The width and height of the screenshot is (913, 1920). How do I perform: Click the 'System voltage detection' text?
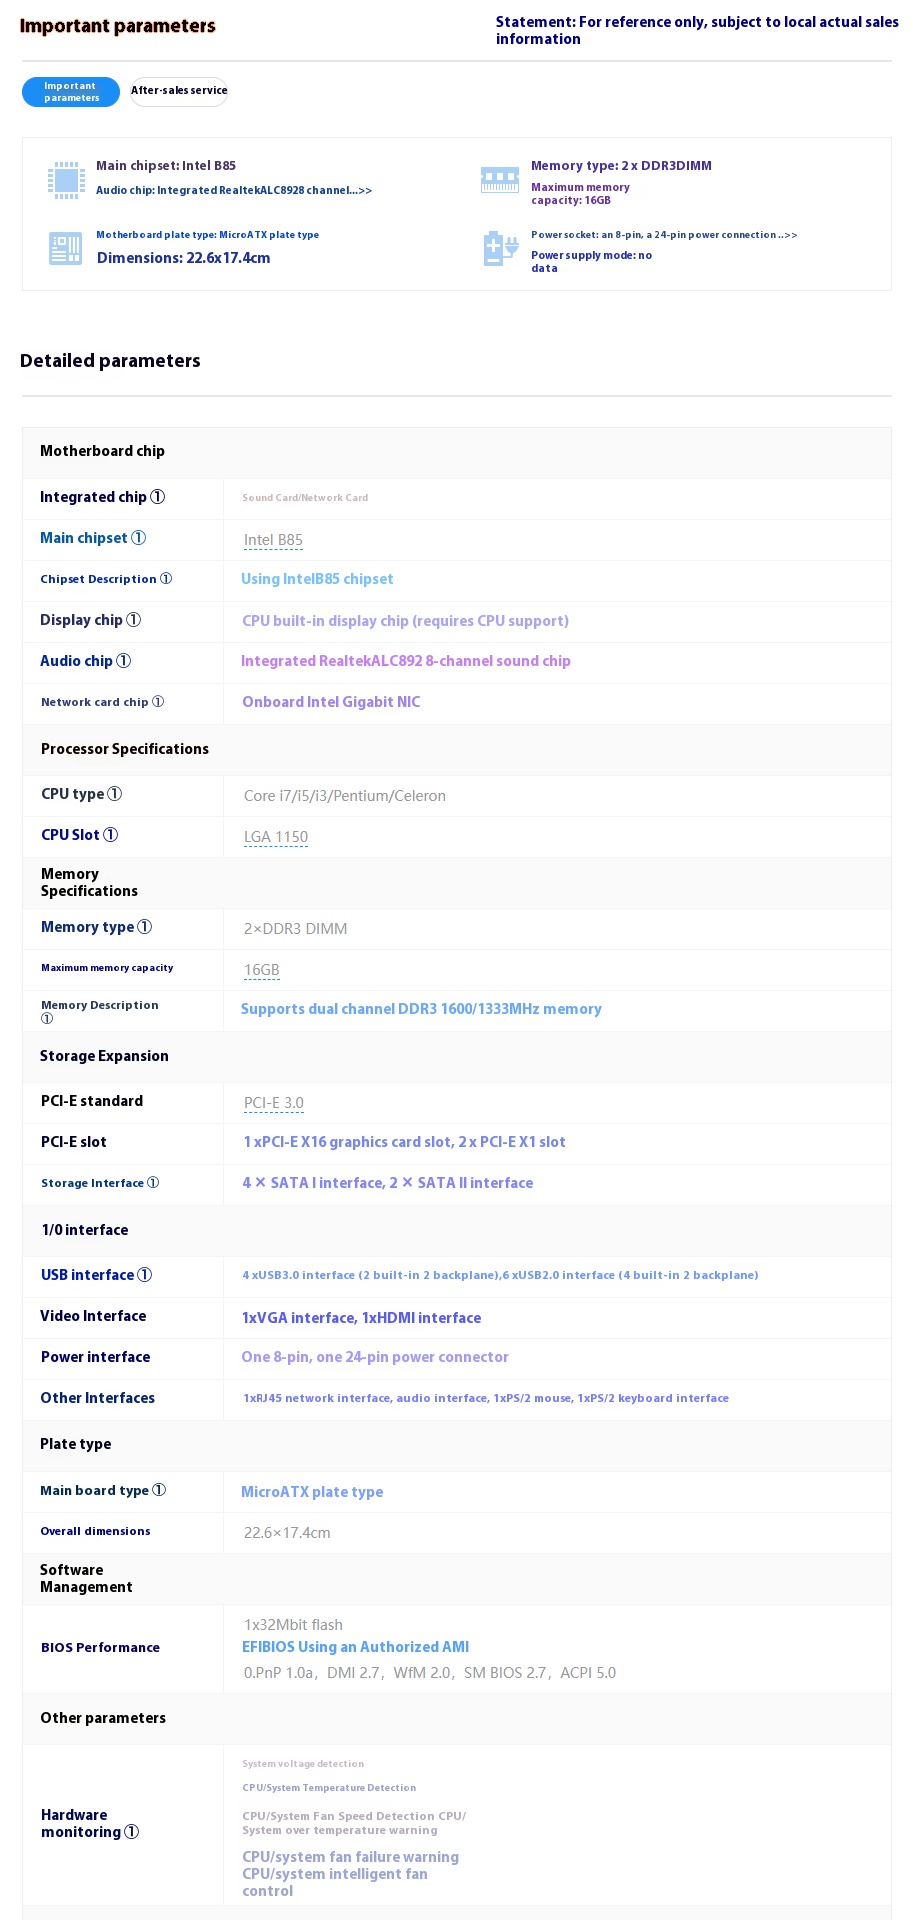[303, 1764]
